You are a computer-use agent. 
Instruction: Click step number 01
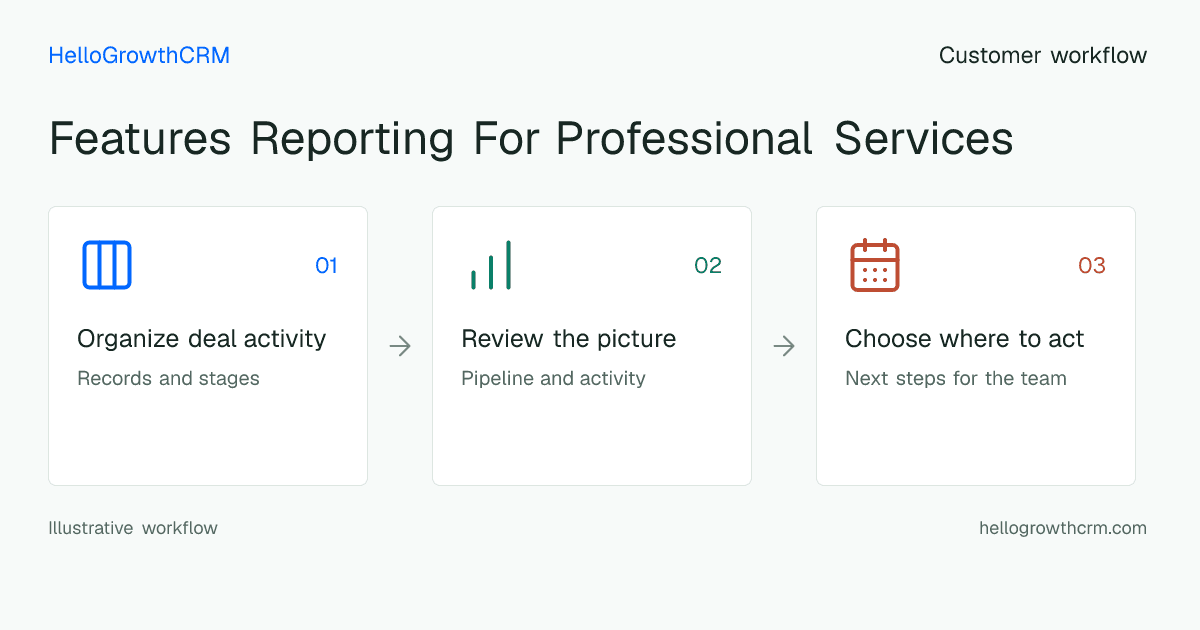click(x=326, y=265)
